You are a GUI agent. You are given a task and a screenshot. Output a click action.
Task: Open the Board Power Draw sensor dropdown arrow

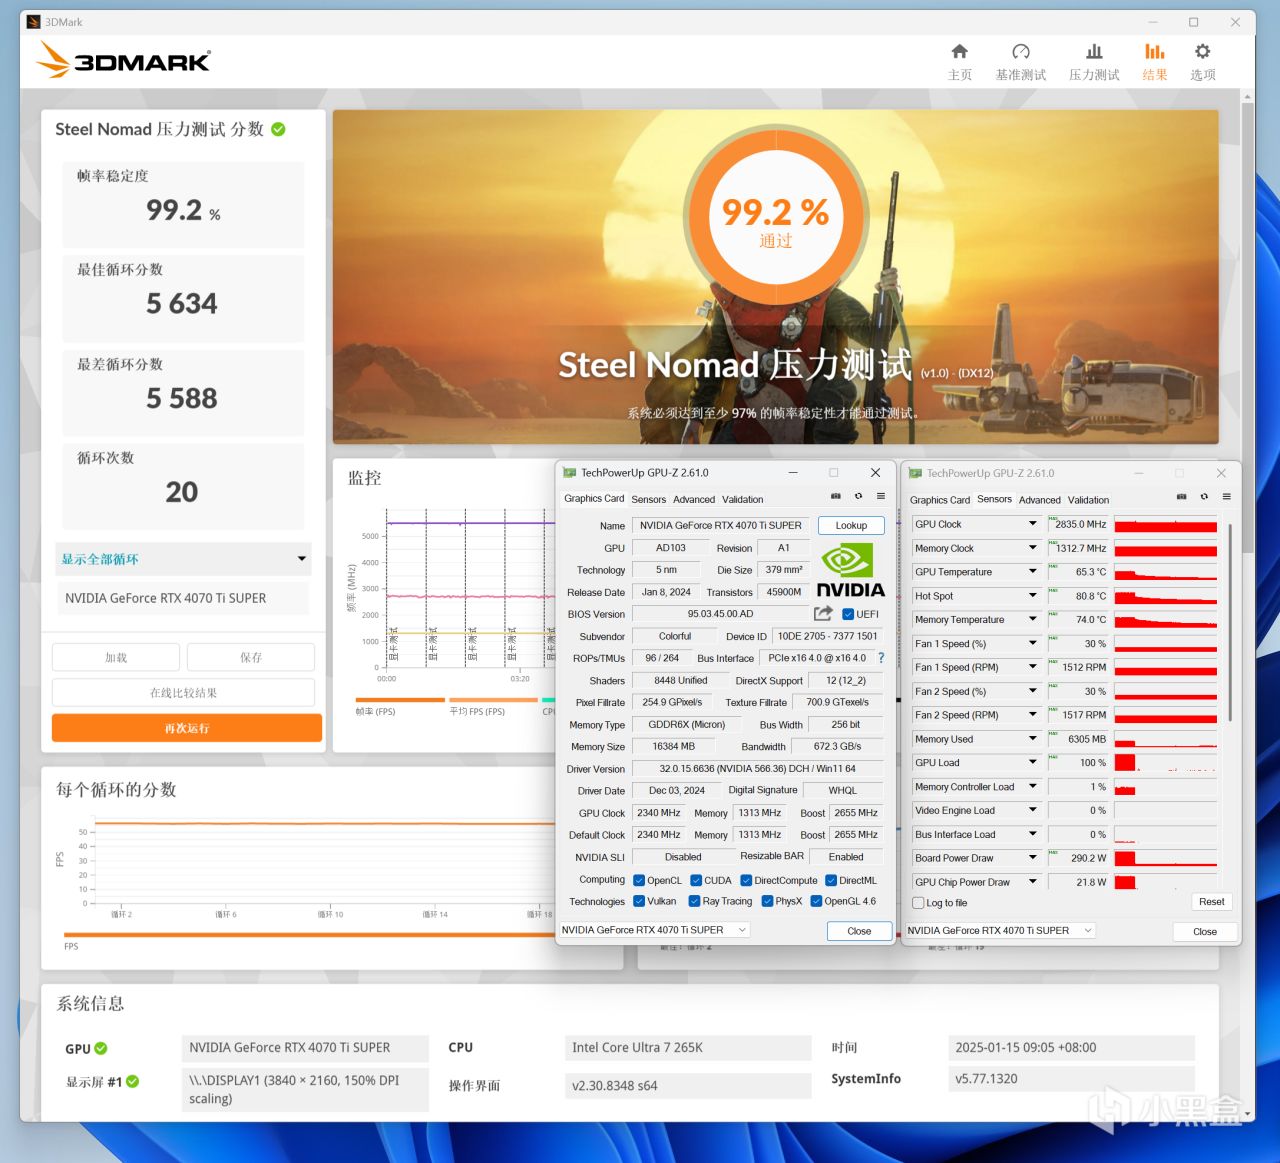1033,858
